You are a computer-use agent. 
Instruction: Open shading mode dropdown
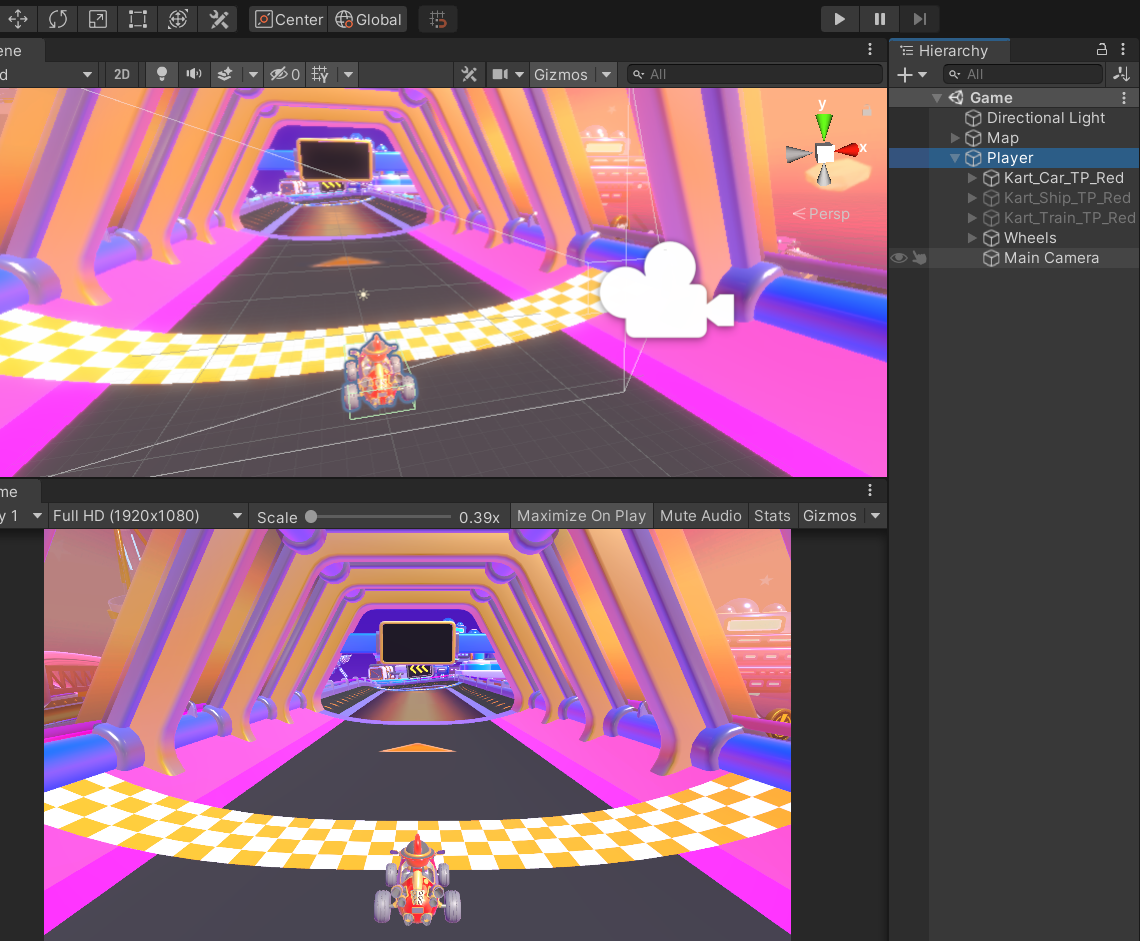[x=47, y=74]
